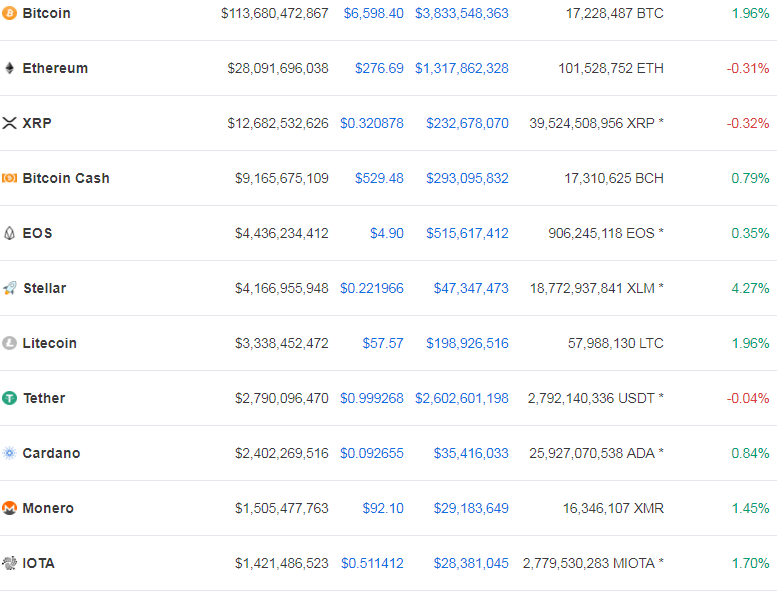
Task: Open the Stellar coin name link
Action: [x=45, y=288]
